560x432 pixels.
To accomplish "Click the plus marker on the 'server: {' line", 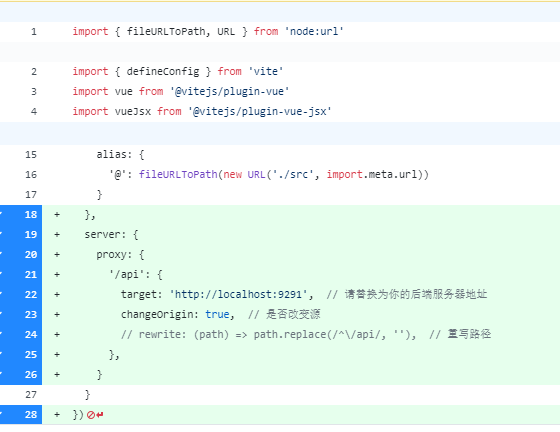I will 57,235.
